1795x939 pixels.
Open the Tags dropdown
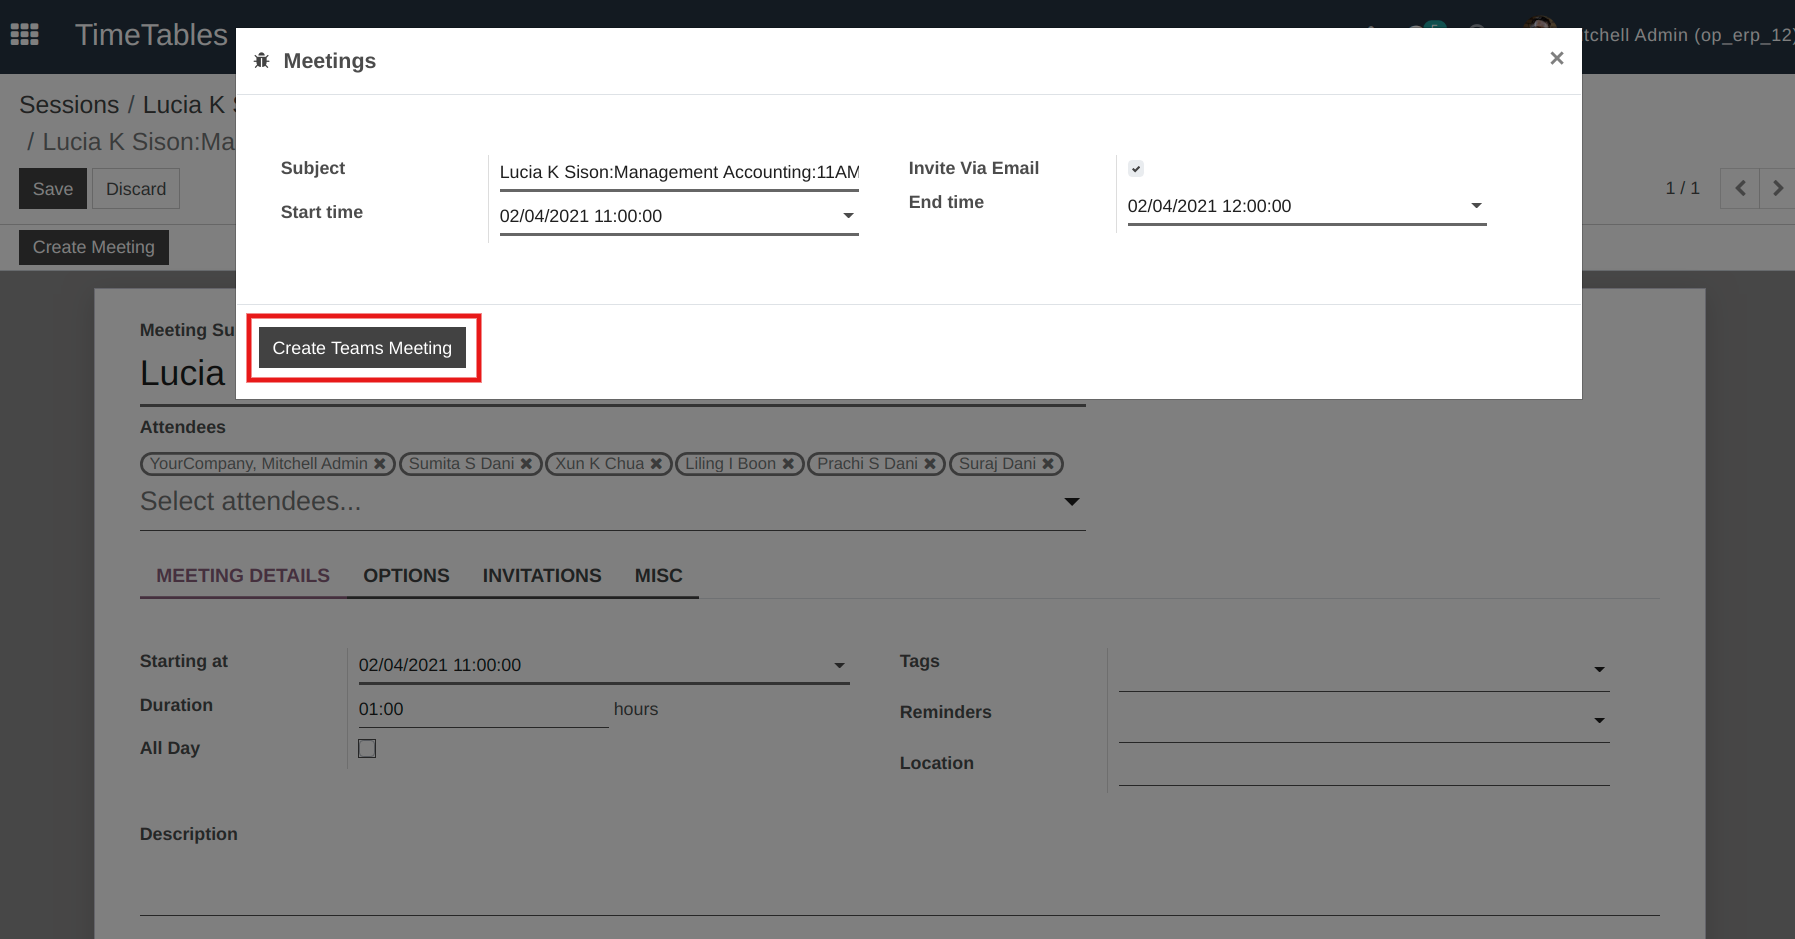point(1599,669)
